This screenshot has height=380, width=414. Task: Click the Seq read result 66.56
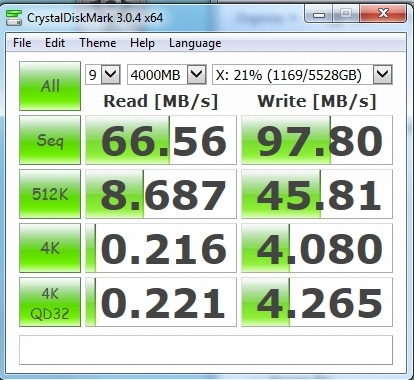click(x=161, y=140)
